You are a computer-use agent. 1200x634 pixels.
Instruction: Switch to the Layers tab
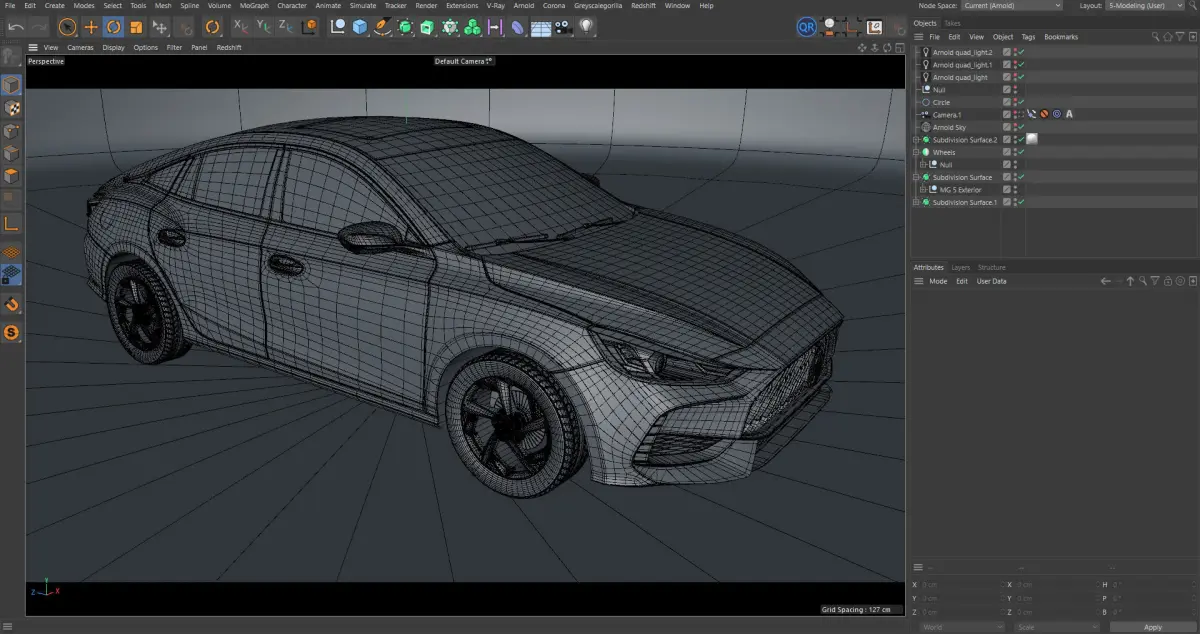point(960,267)
